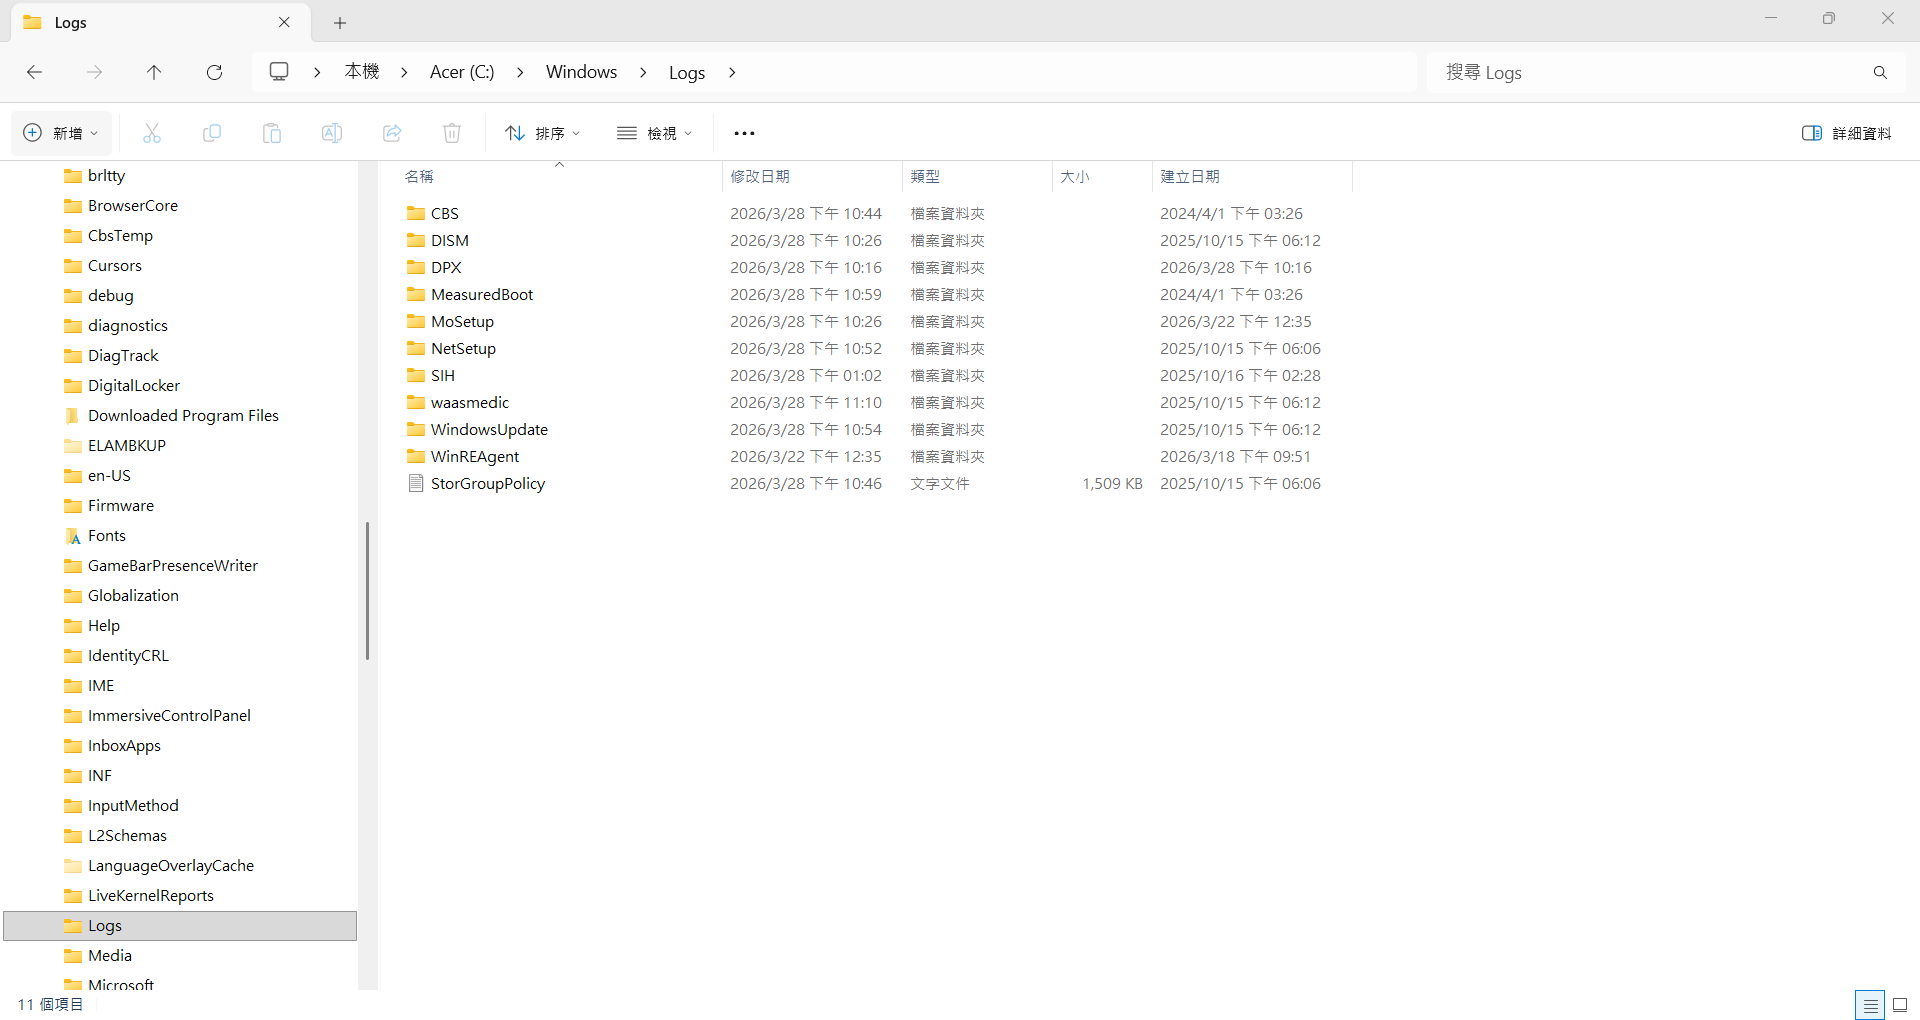This screenshot has height=1020, width=1920.
Task: Click the Rename icon in toolbar
Action: click(332, 133)
